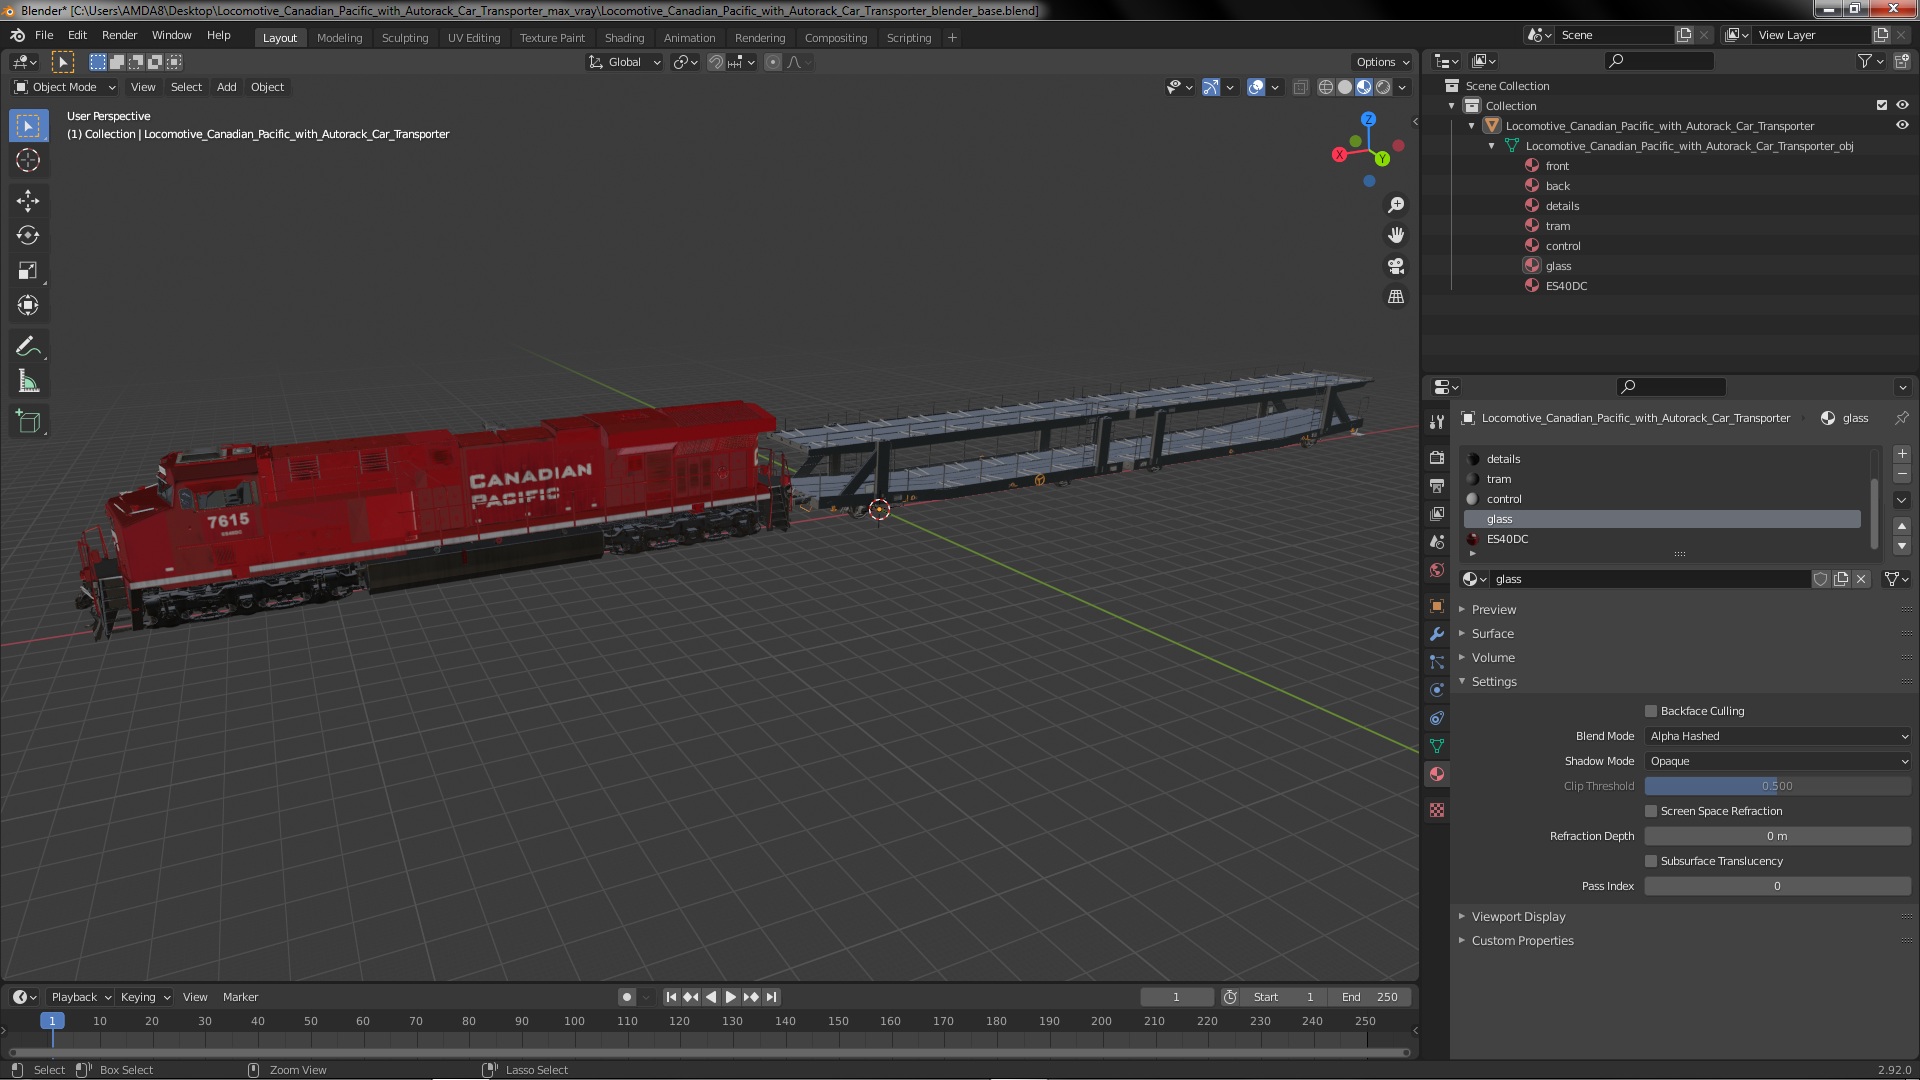Select the Cursor tool in toolbar
This screenshot has height=1080, width=1920.
(28, 160)
